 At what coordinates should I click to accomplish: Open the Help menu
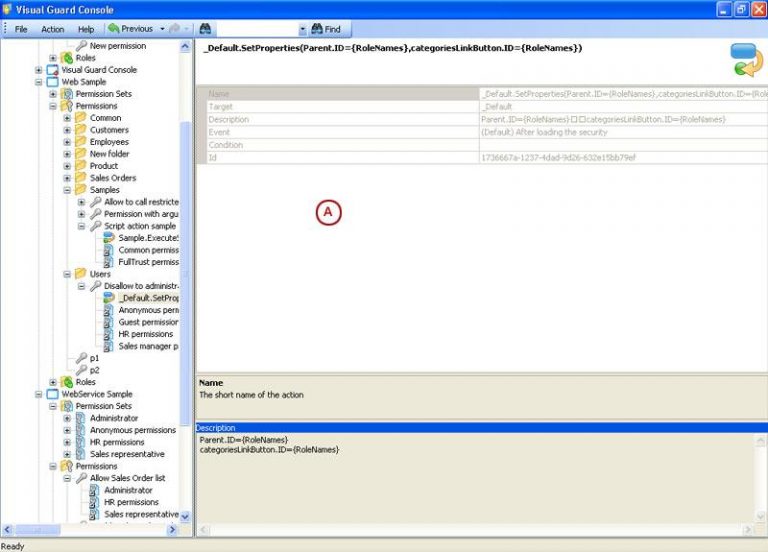[x=86, y=29]
